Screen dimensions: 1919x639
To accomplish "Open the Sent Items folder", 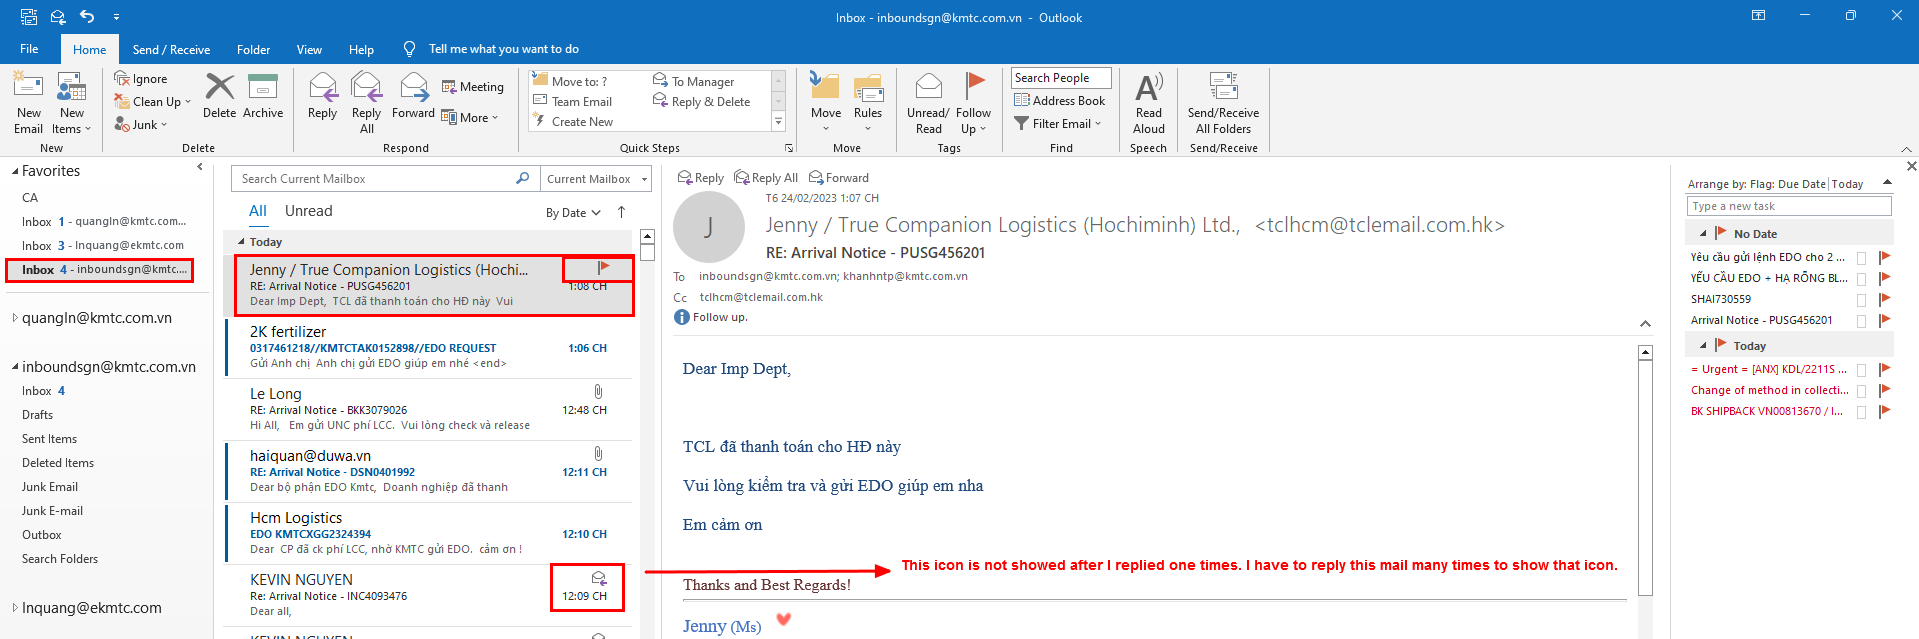I will click(49, 439).
